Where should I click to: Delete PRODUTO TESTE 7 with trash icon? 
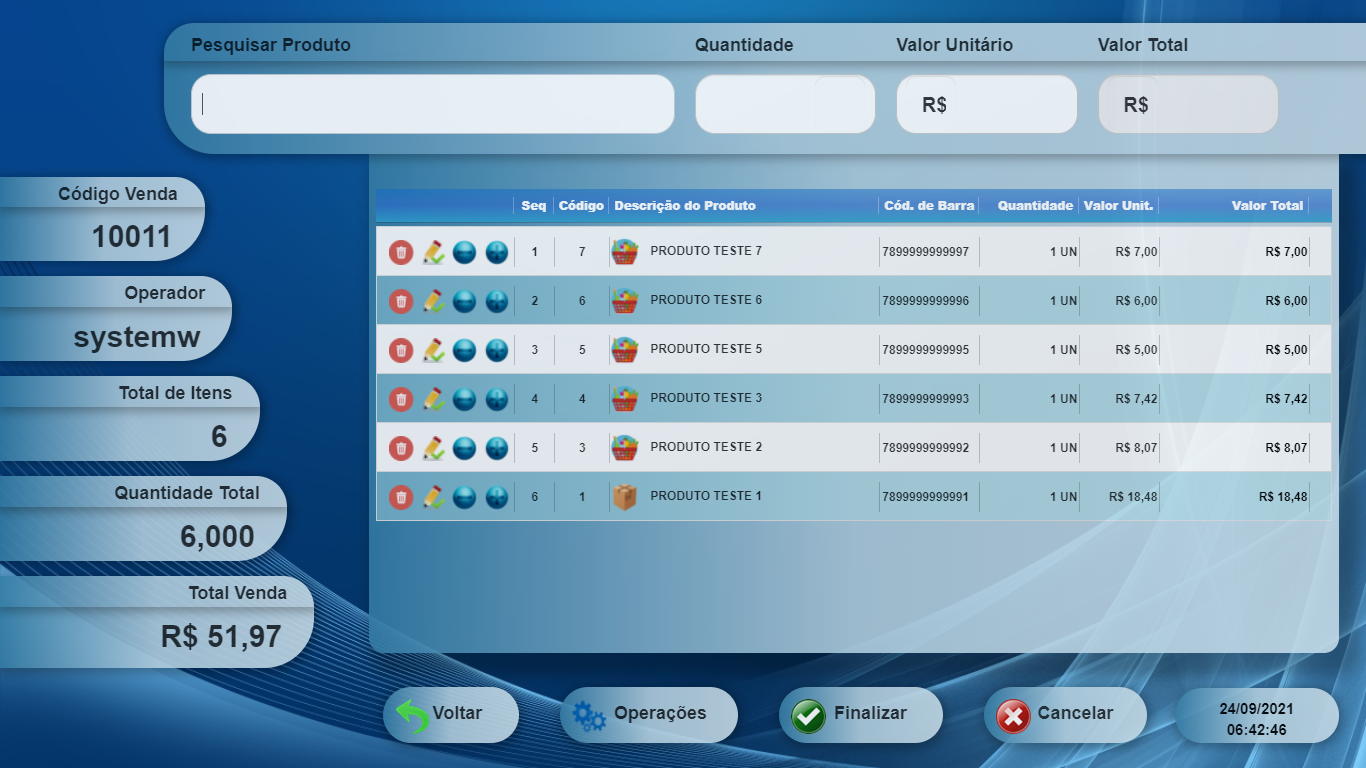tap(400, 252)
